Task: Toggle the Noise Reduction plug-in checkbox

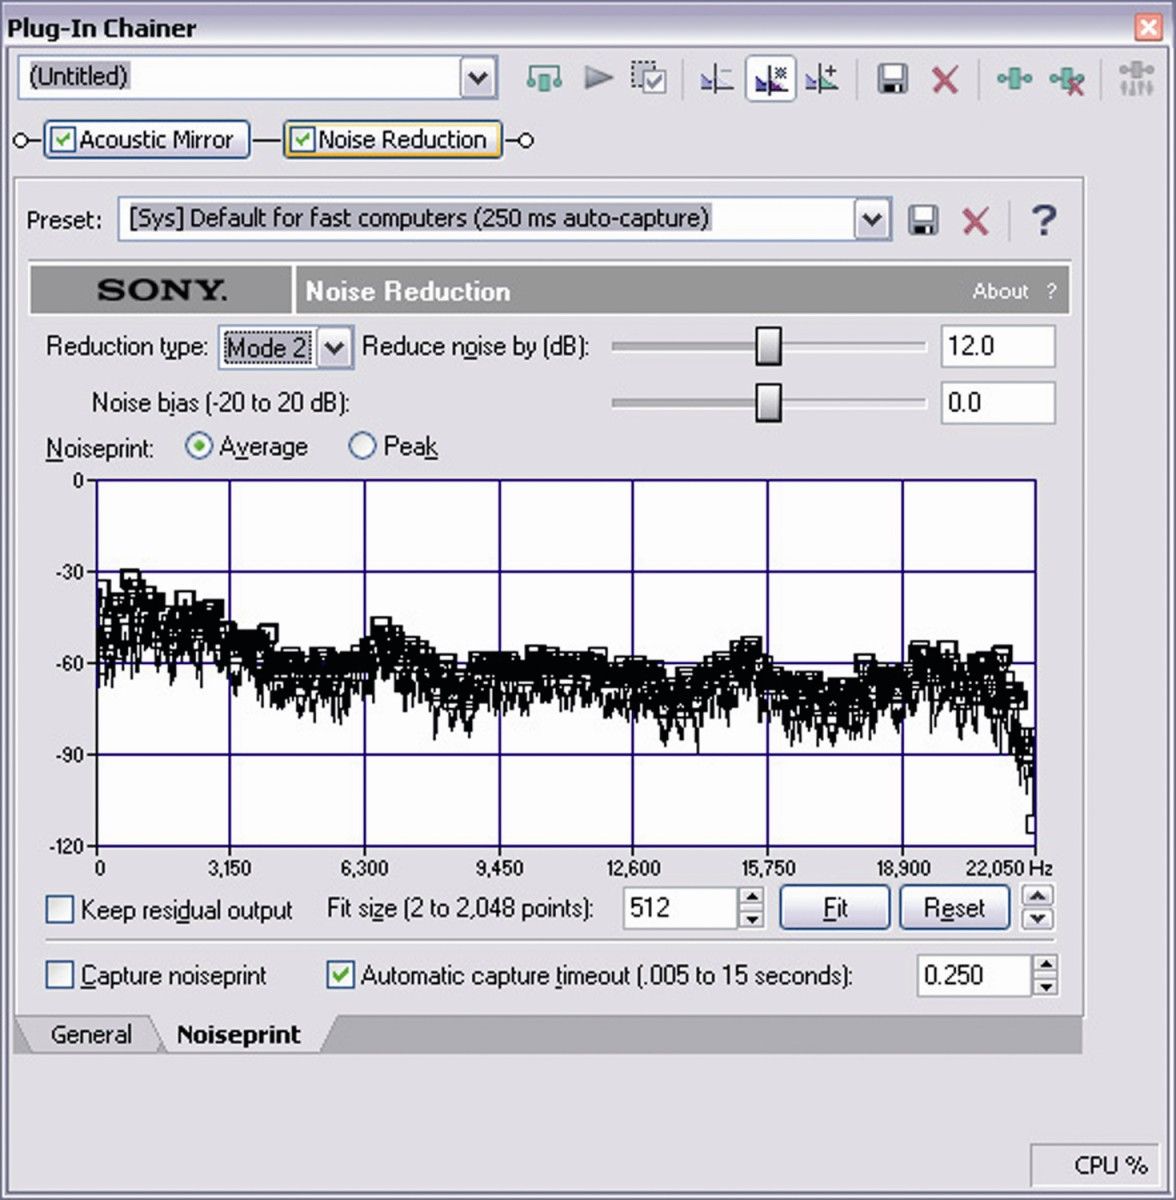Action: tap(302, 140)
